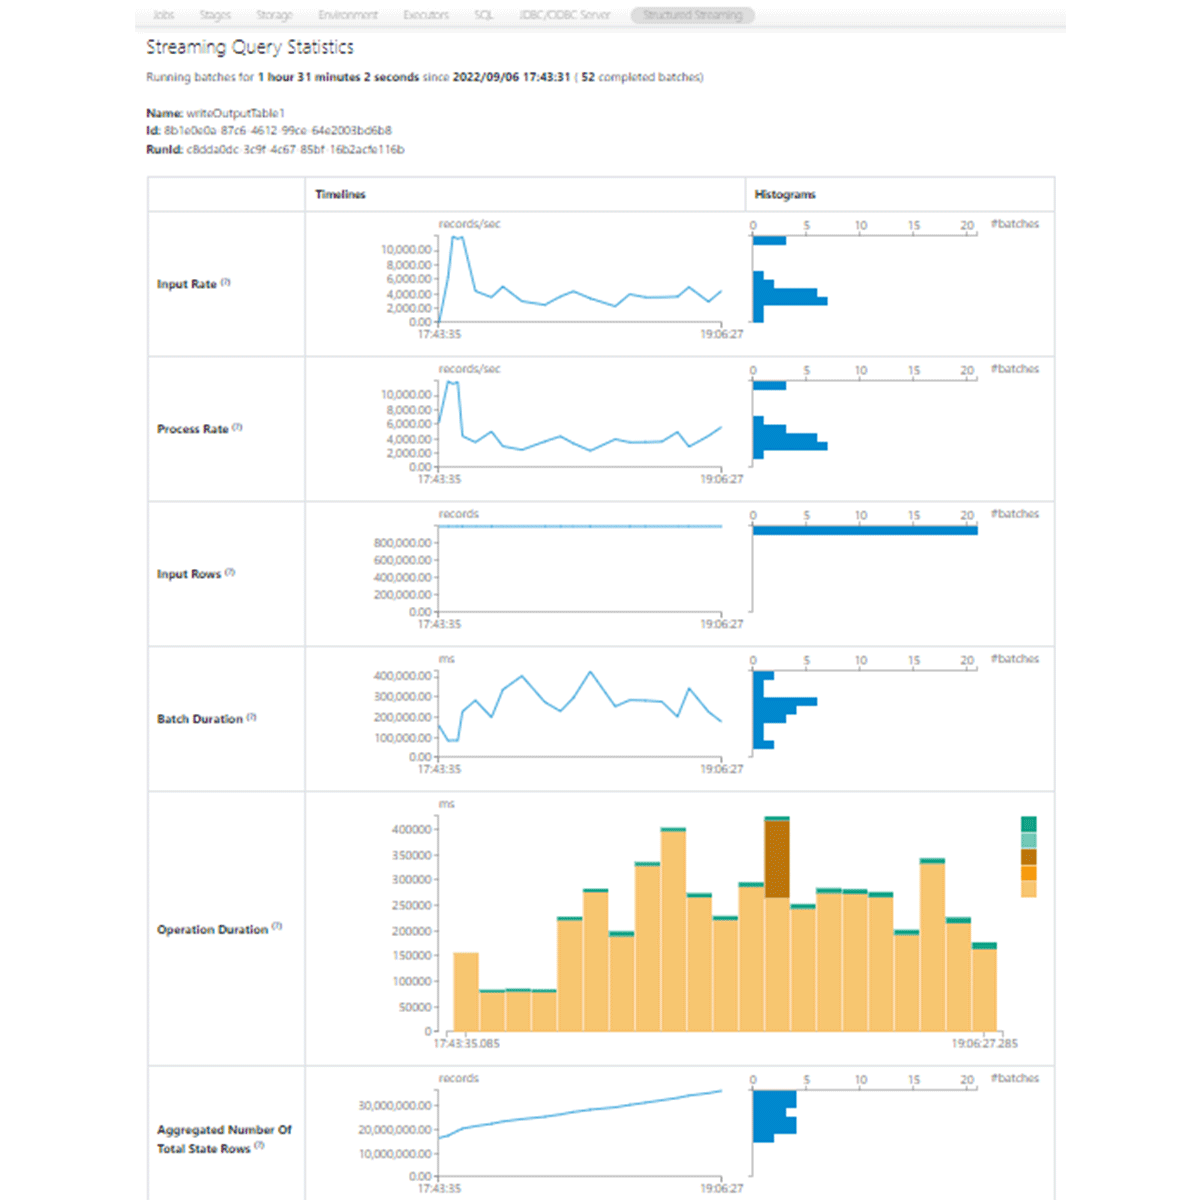
Task: Go to the Environment tab
Action: point(348,15)
